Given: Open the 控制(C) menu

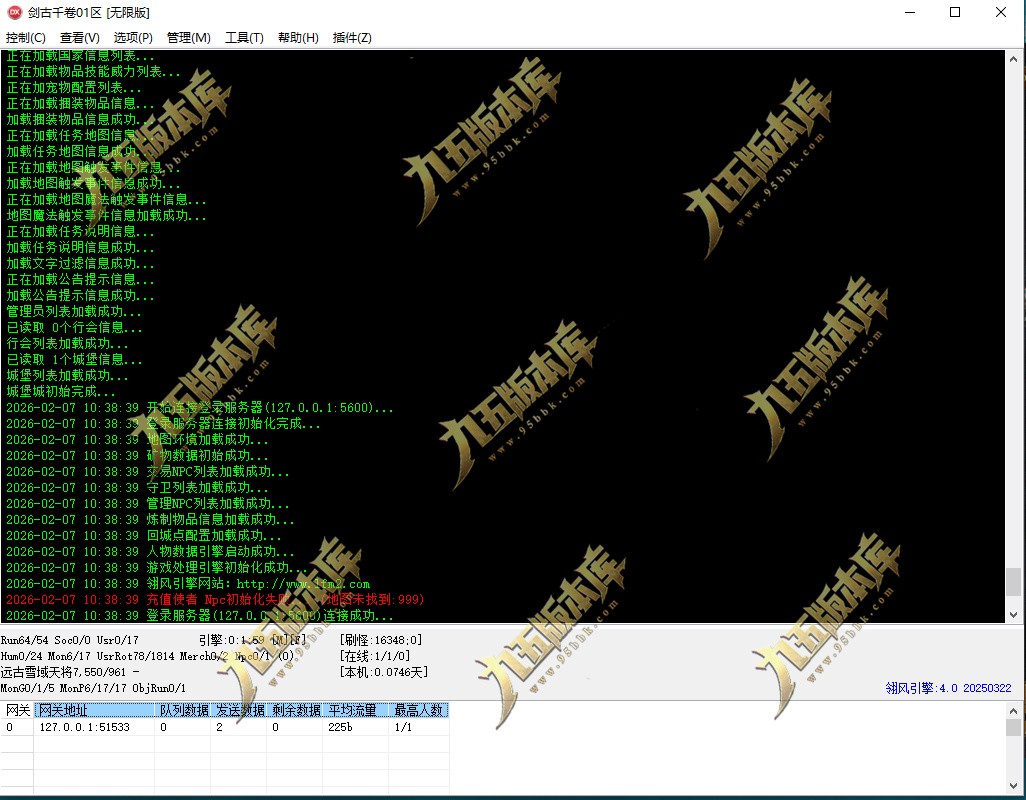Looking at the screenshot, I should (26, 37).
